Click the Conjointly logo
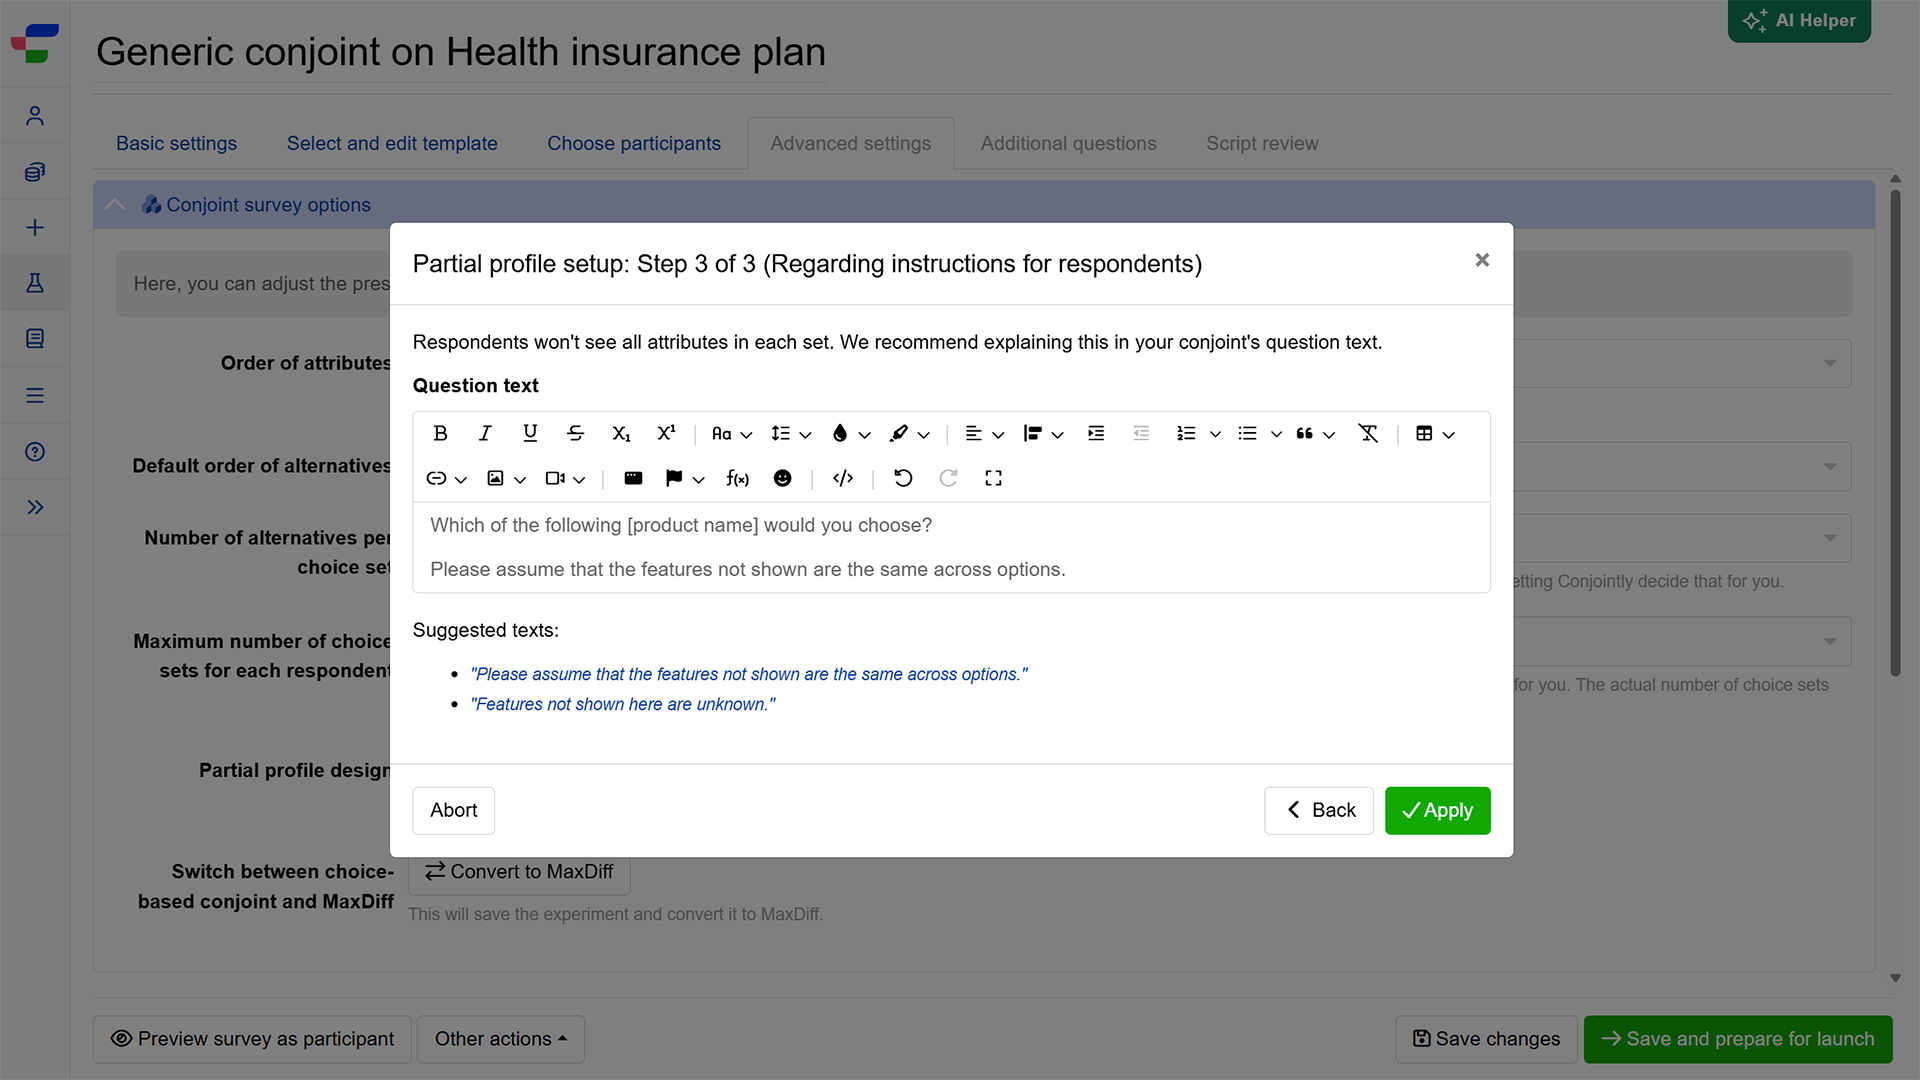 click(x=35, y=43)
